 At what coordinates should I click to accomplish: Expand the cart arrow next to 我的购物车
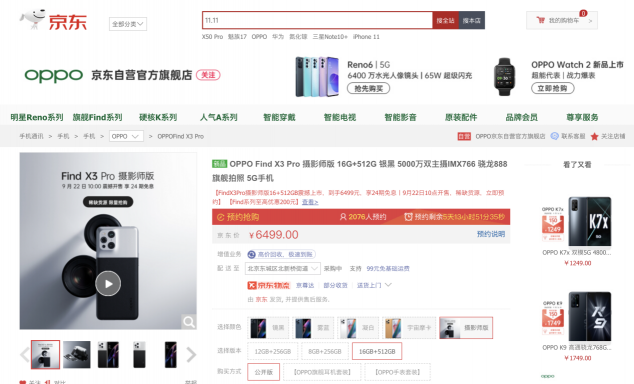[590, 21]
